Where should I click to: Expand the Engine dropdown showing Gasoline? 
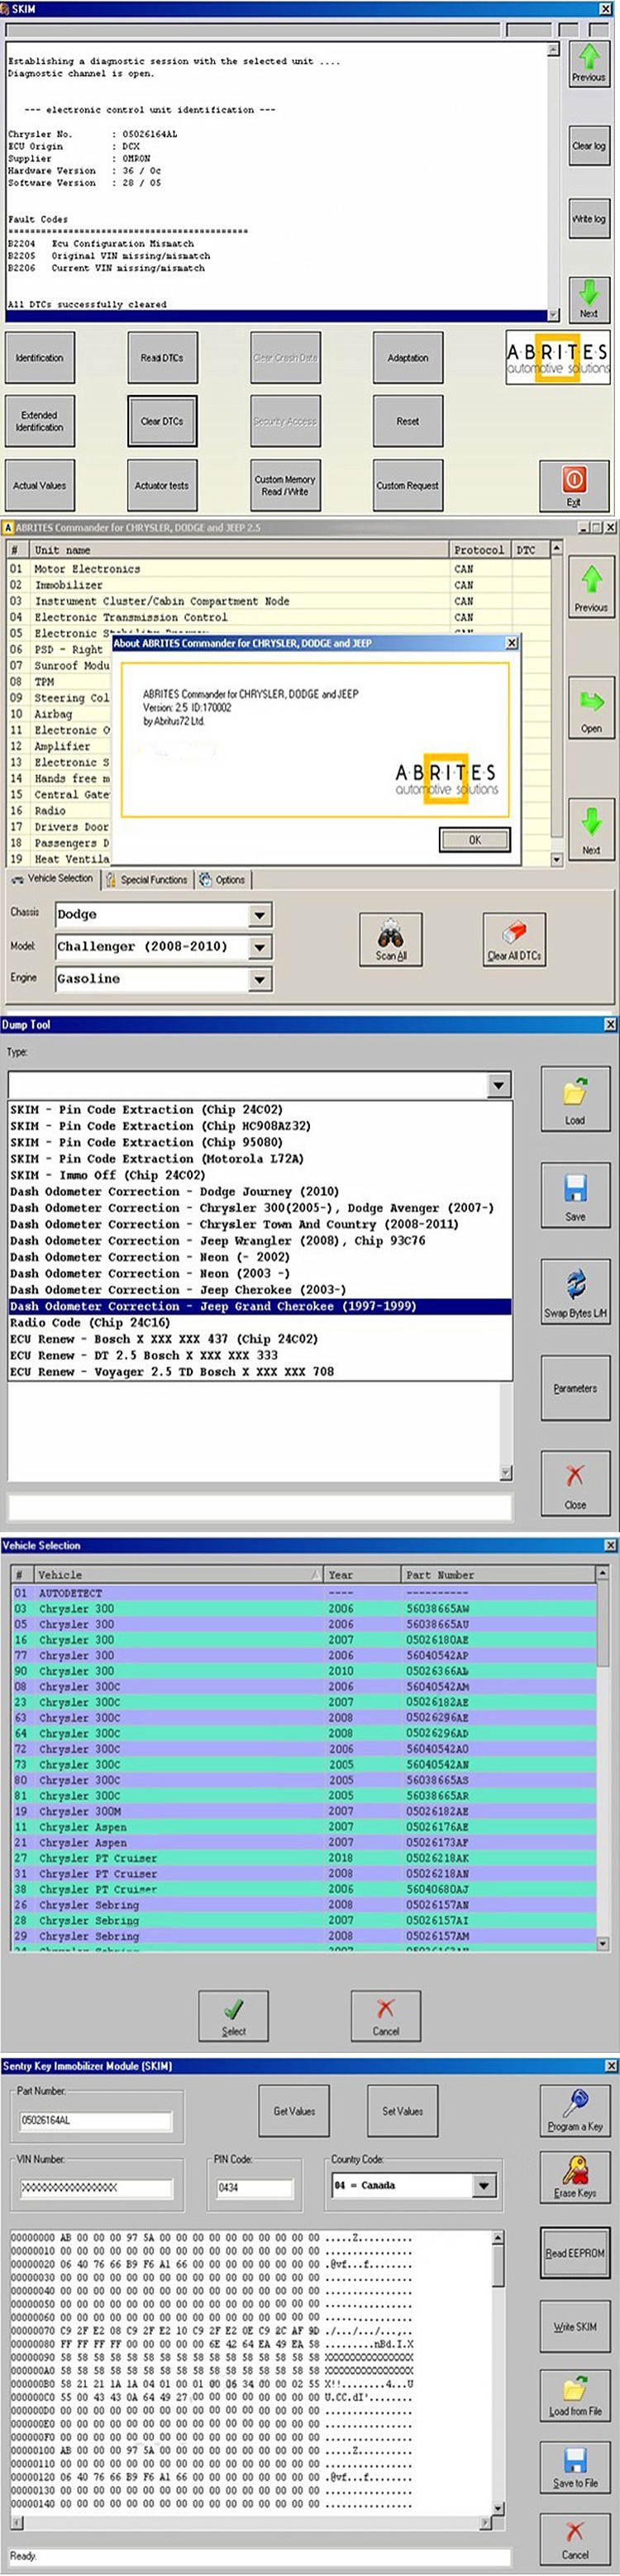click(259, 979)
